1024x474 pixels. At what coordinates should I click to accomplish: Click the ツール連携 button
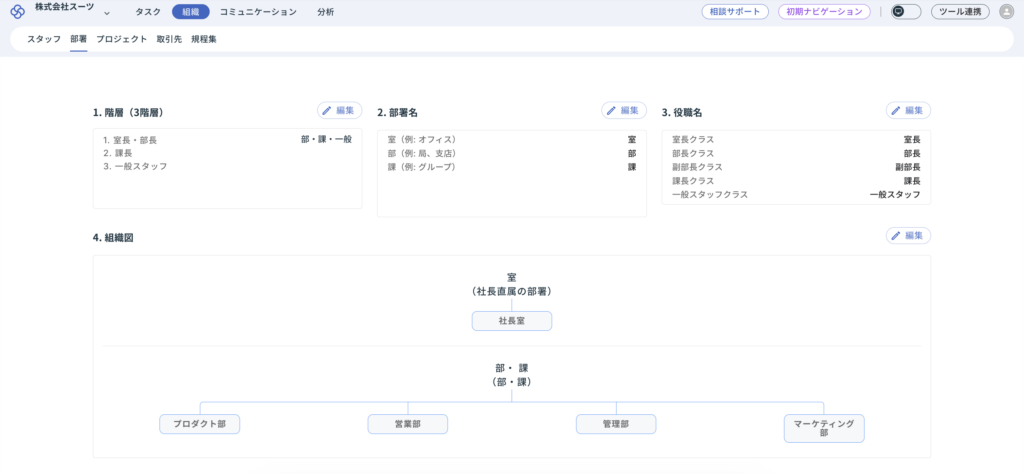point(960,12)
